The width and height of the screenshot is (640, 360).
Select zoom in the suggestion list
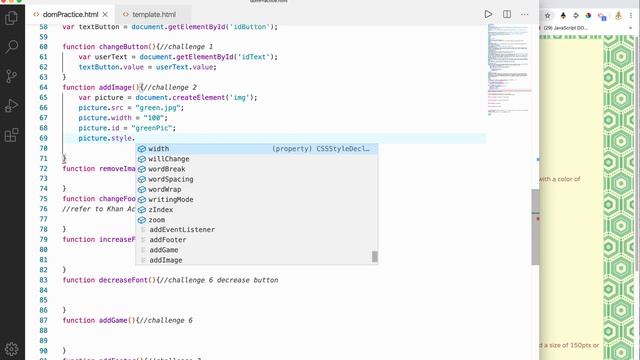tap(257, 220)
